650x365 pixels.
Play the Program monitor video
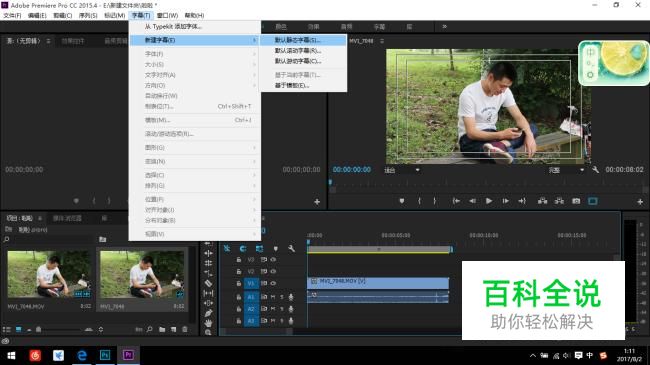coord(489,201)
